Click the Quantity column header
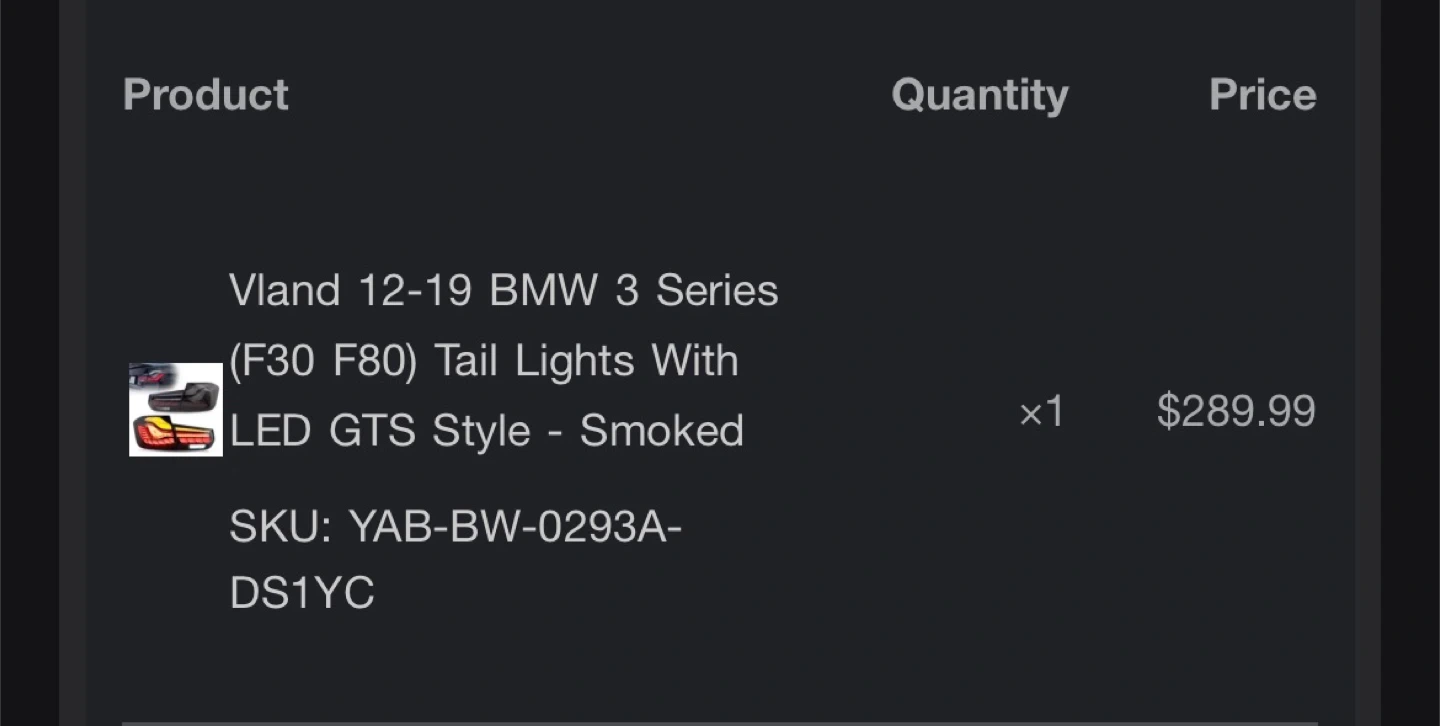The width and height of the screenshot is (1440, 726). tap(979, 95)
